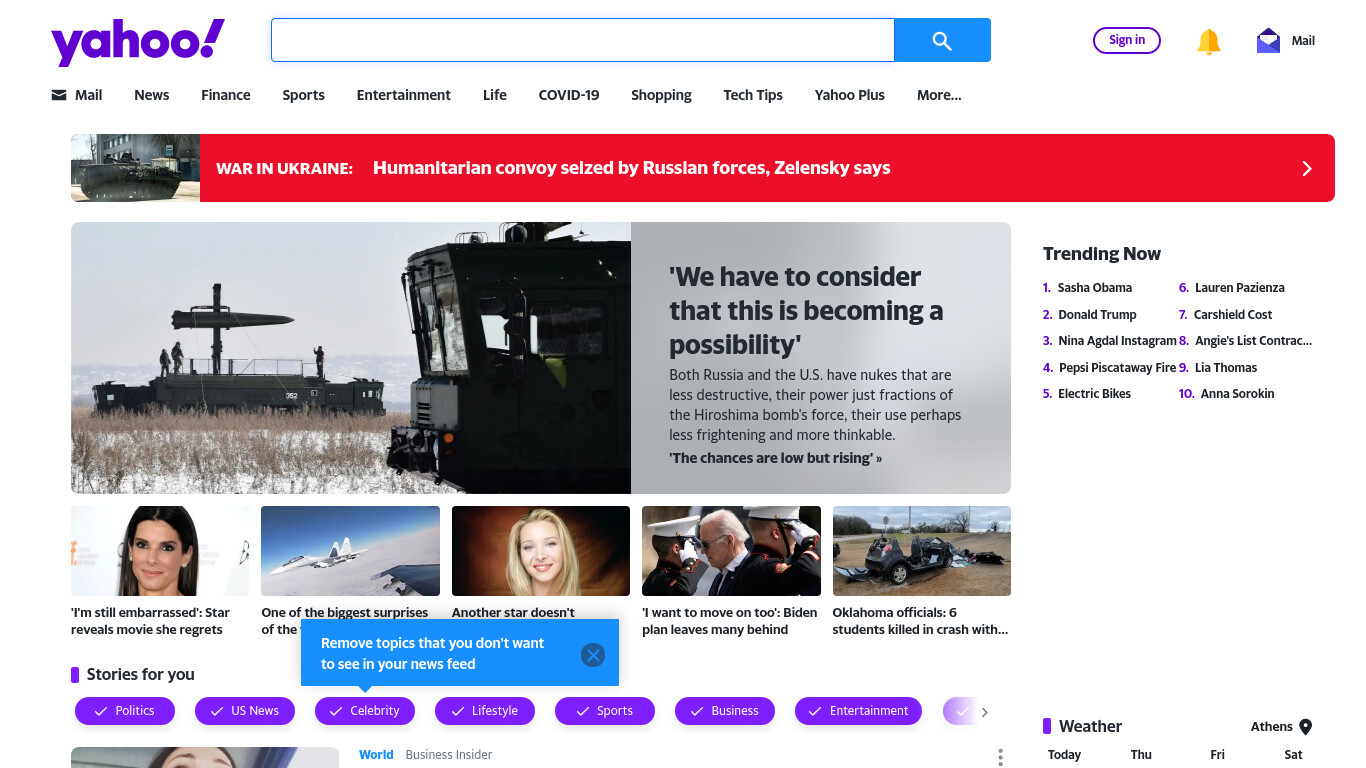Toggle the US News topic chip

click(x=245, y=711)
